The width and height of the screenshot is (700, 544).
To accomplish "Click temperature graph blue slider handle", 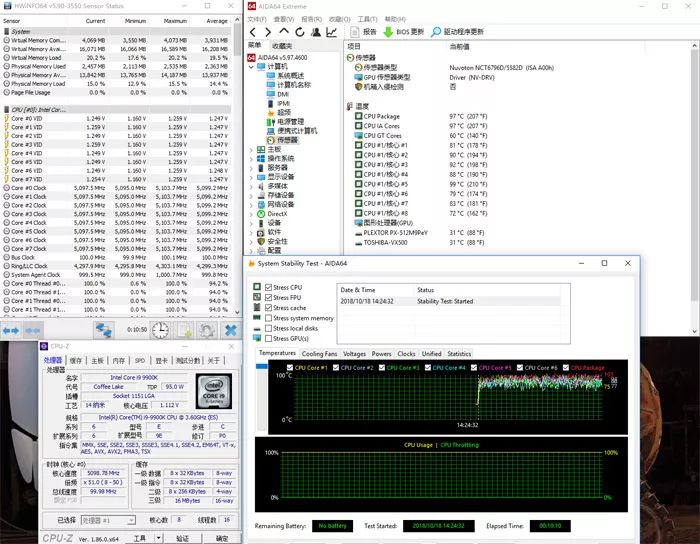I will click(x=262, y=366).
